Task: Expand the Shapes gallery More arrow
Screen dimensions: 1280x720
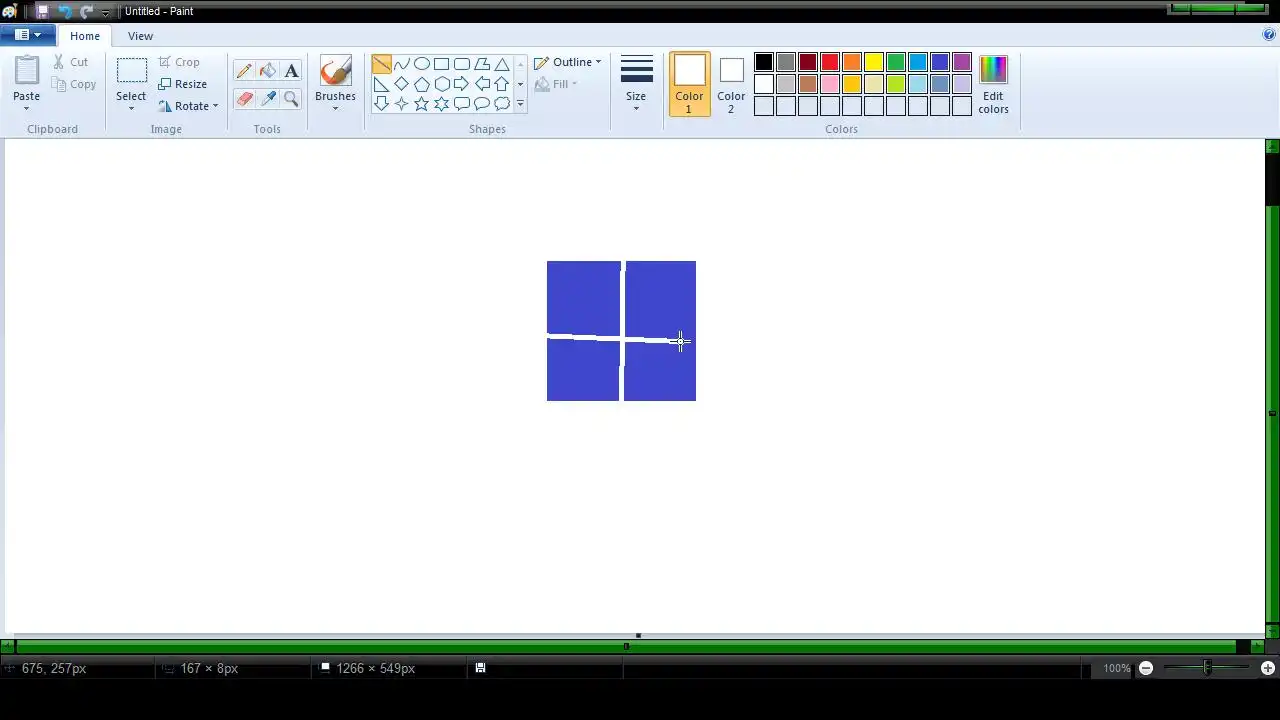Action: coord(520,104)
